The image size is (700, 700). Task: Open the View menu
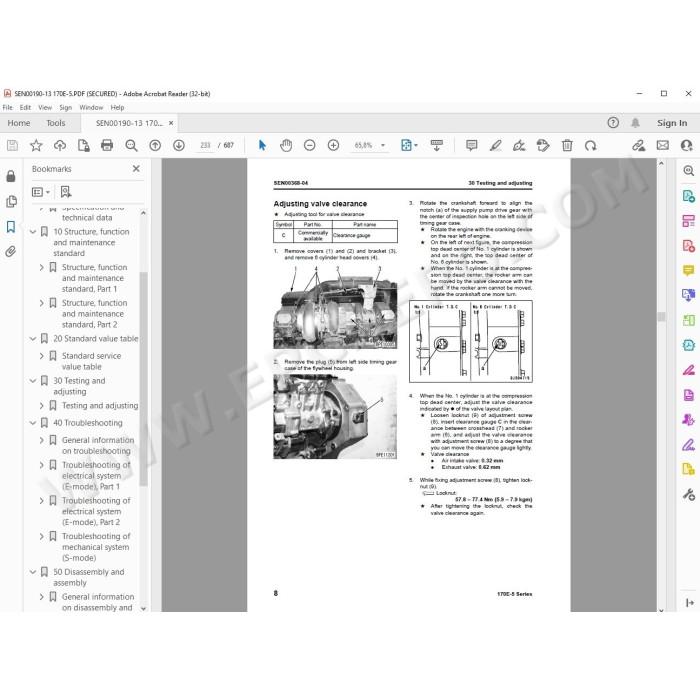pos(45,107)
